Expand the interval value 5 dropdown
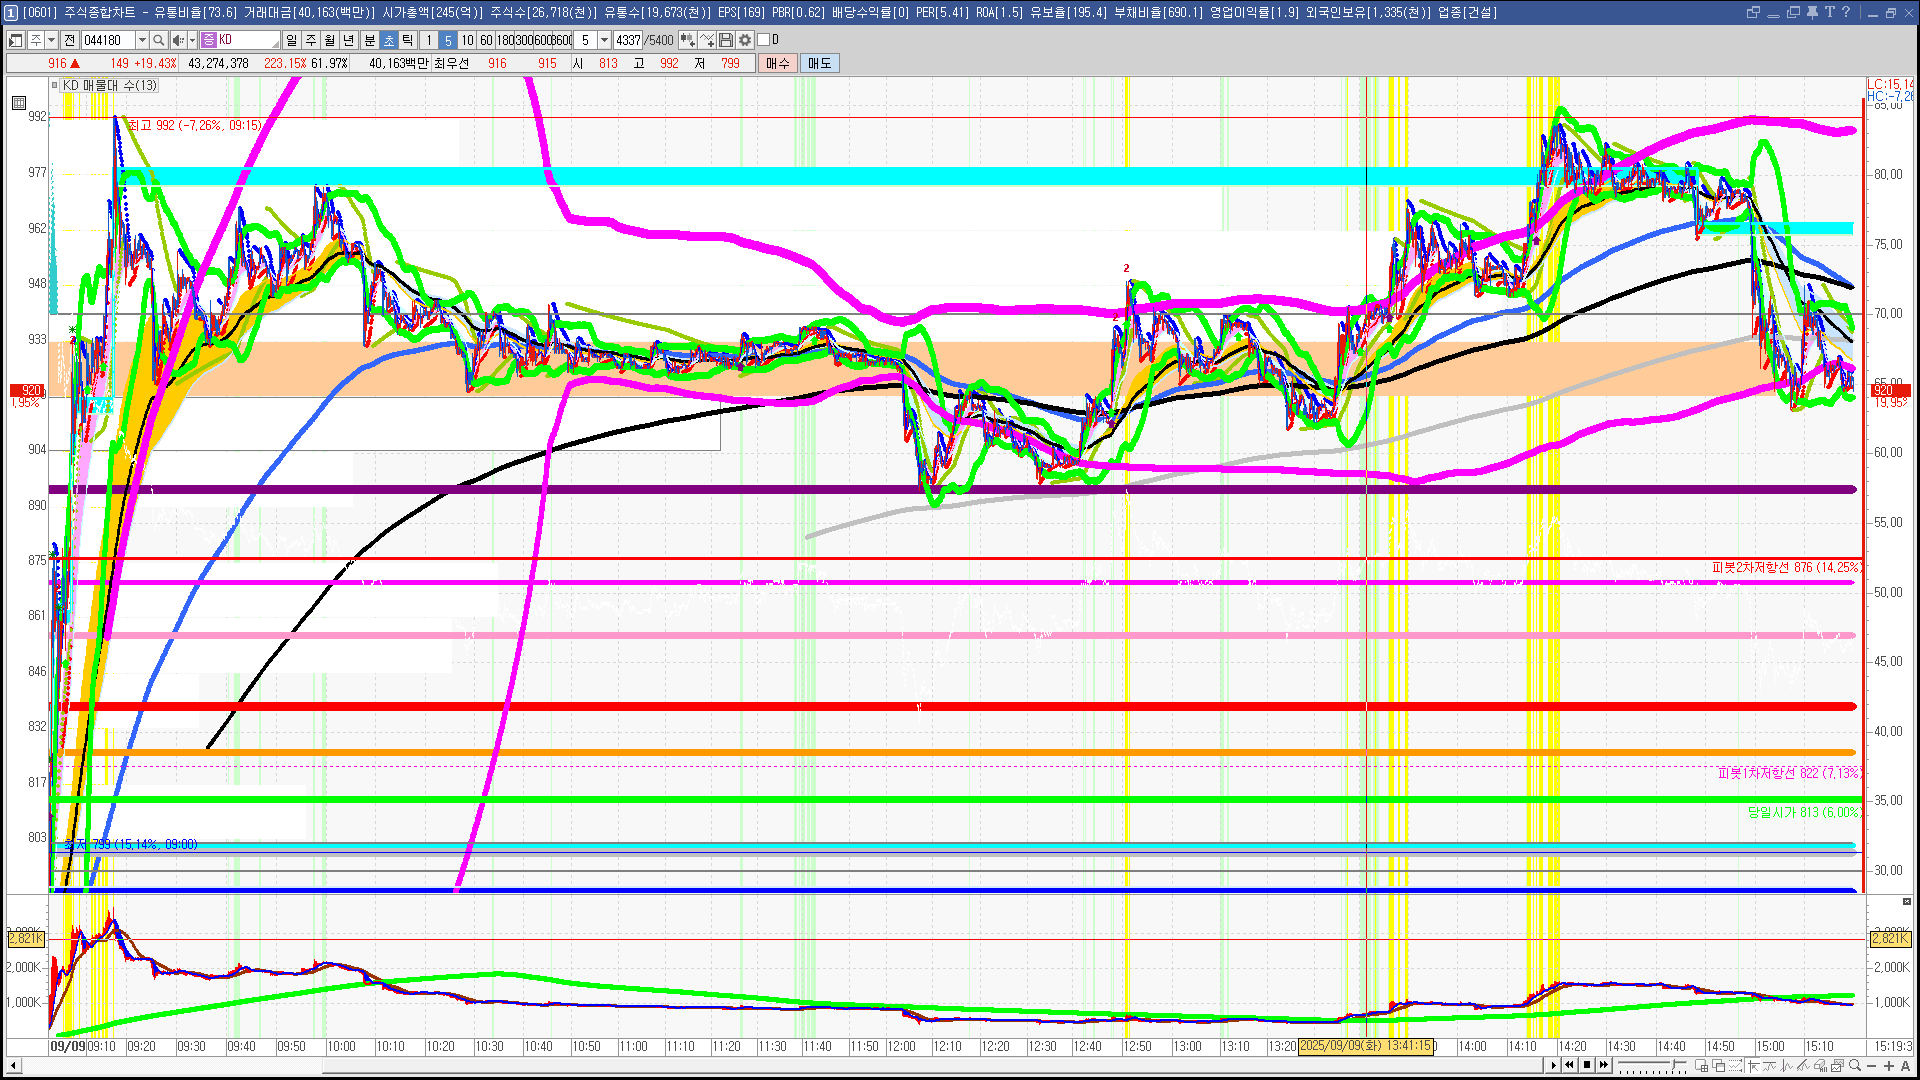1920x1080 pixels. (x=604, y=40)
